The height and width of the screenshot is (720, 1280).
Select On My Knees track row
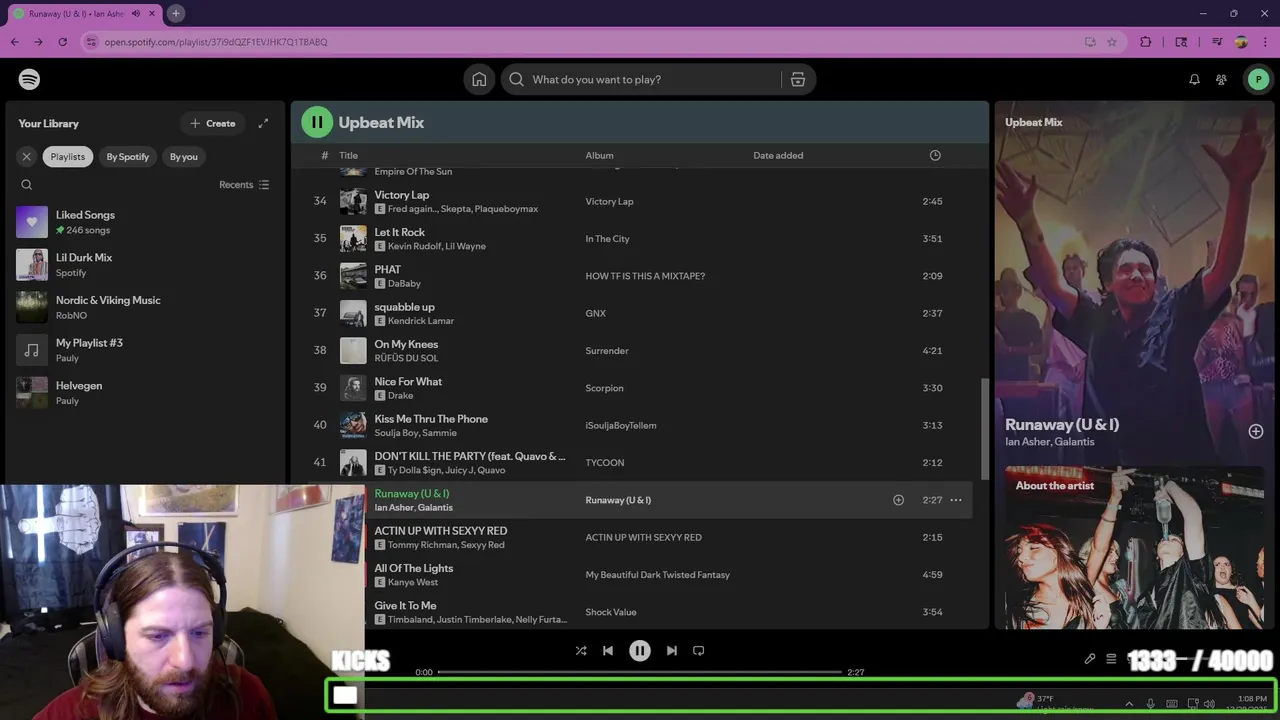[x=640, y=350]
